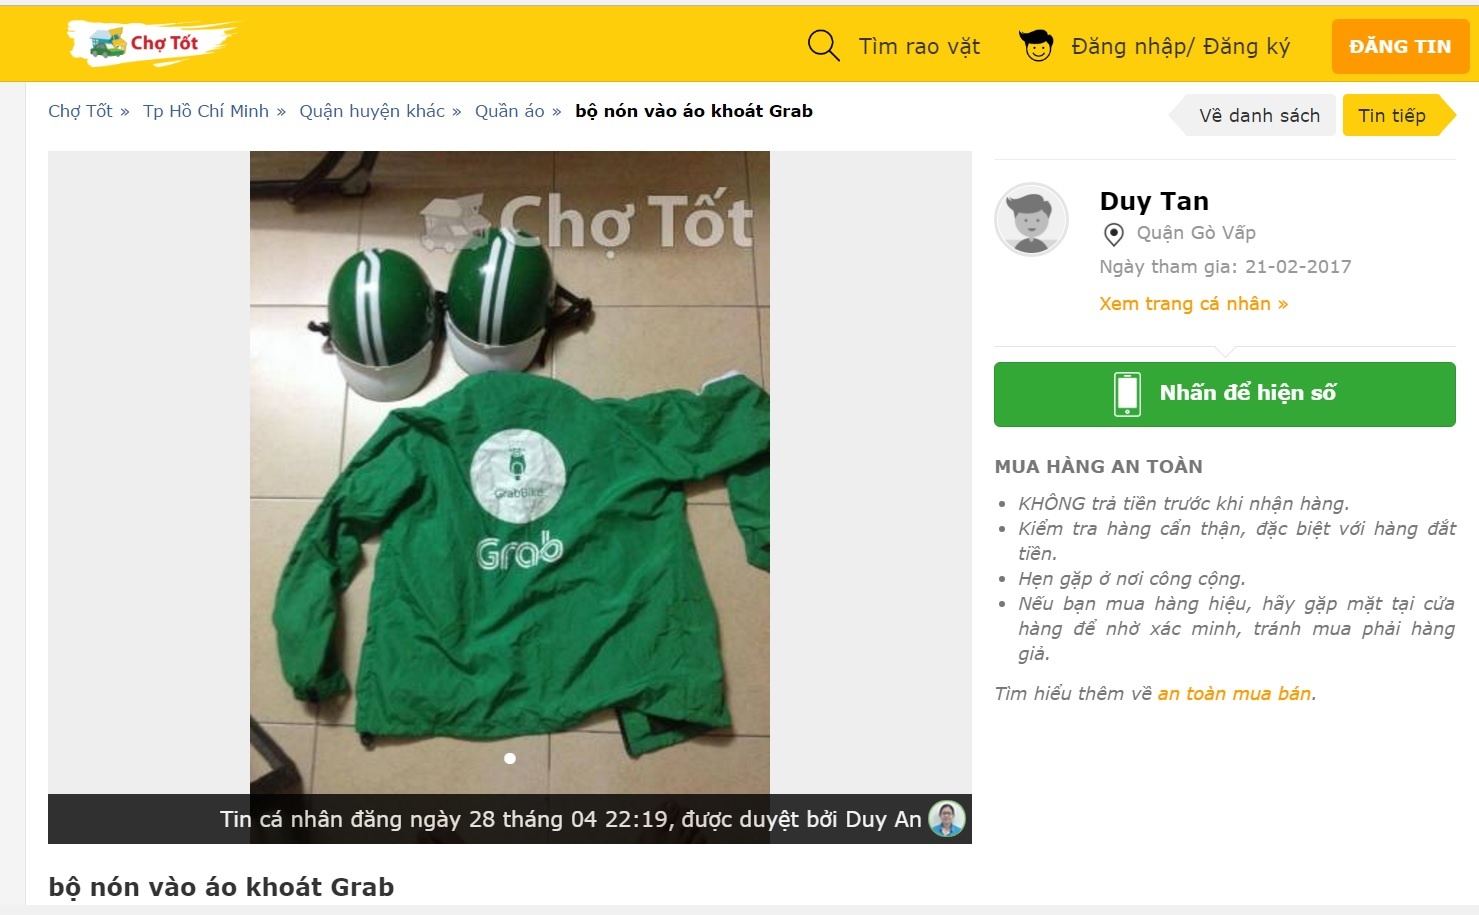Screen dimensions: 1479x915
Task: Reveal the seller's number via Nhấn để hiện số
Action: (1224, 393)
